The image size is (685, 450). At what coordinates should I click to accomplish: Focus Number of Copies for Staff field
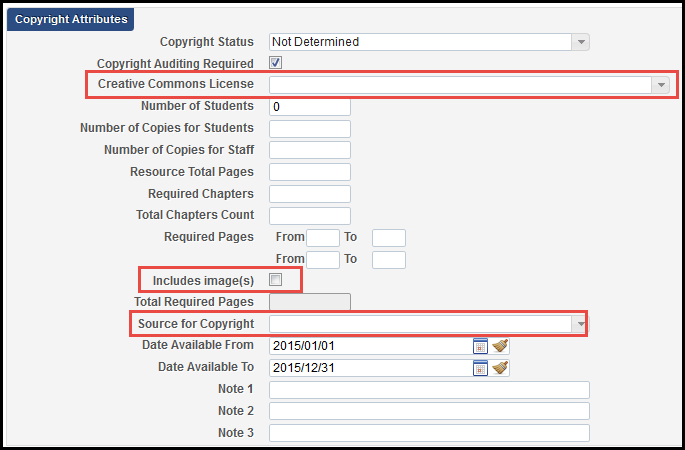(x=310, y=150)
